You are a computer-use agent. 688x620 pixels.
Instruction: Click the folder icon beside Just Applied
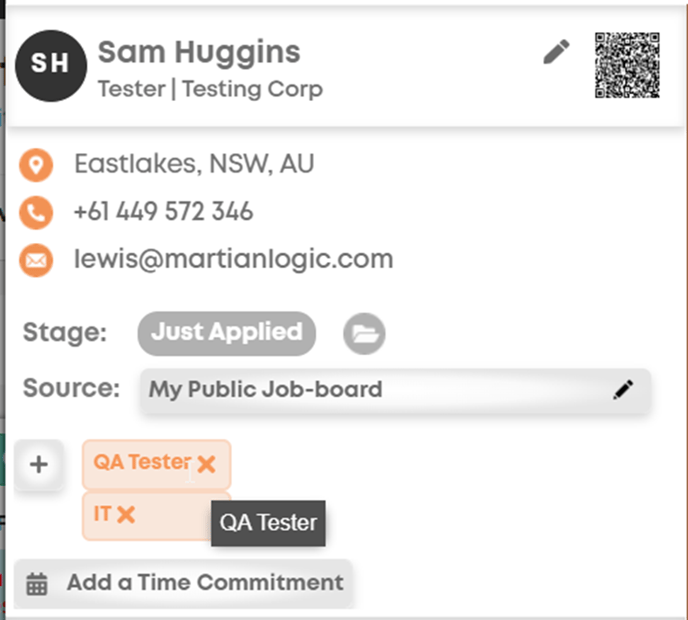[364, 333]
